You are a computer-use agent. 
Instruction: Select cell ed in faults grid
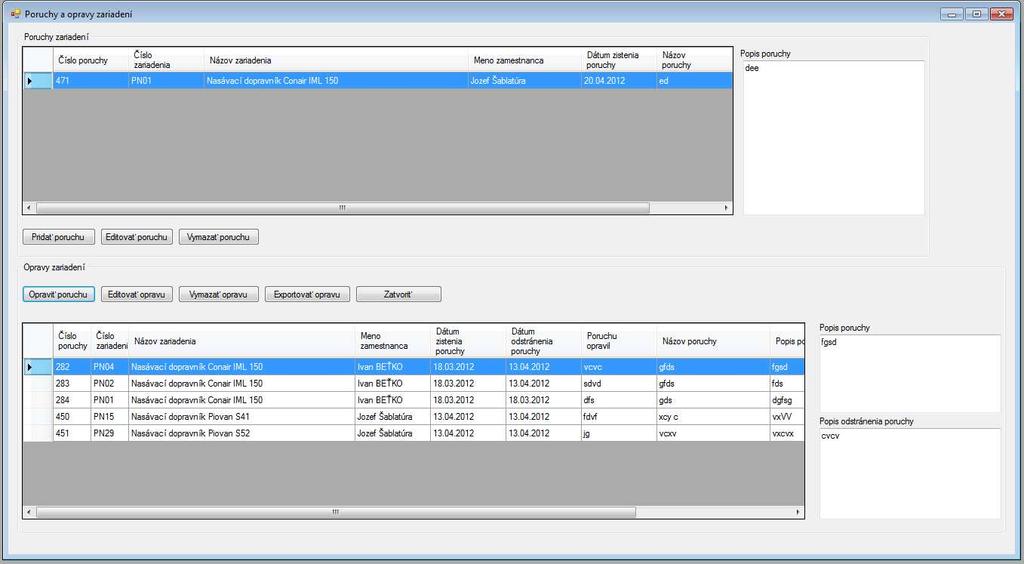(x=695, y=81)
